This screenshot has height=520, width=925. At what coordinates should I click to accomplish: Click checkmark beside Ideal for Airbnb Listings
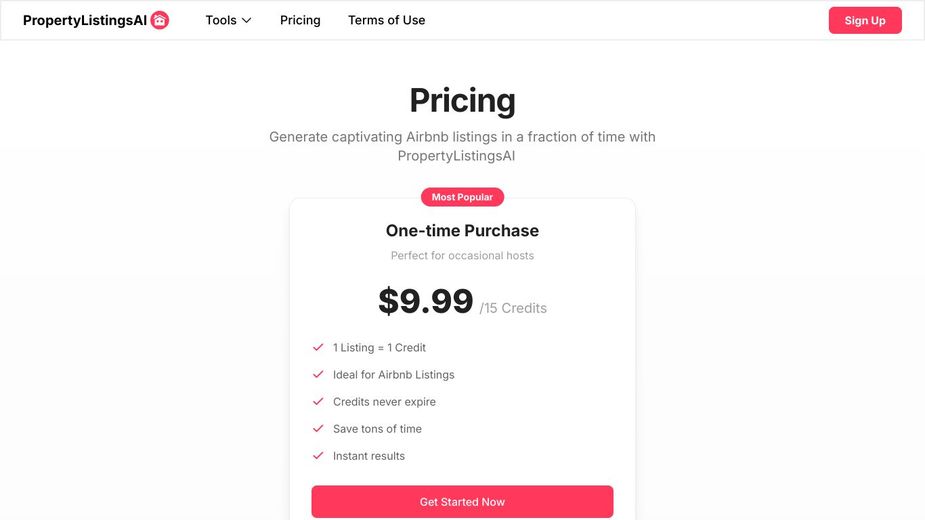pyautogui.click(x=318, y=374)
